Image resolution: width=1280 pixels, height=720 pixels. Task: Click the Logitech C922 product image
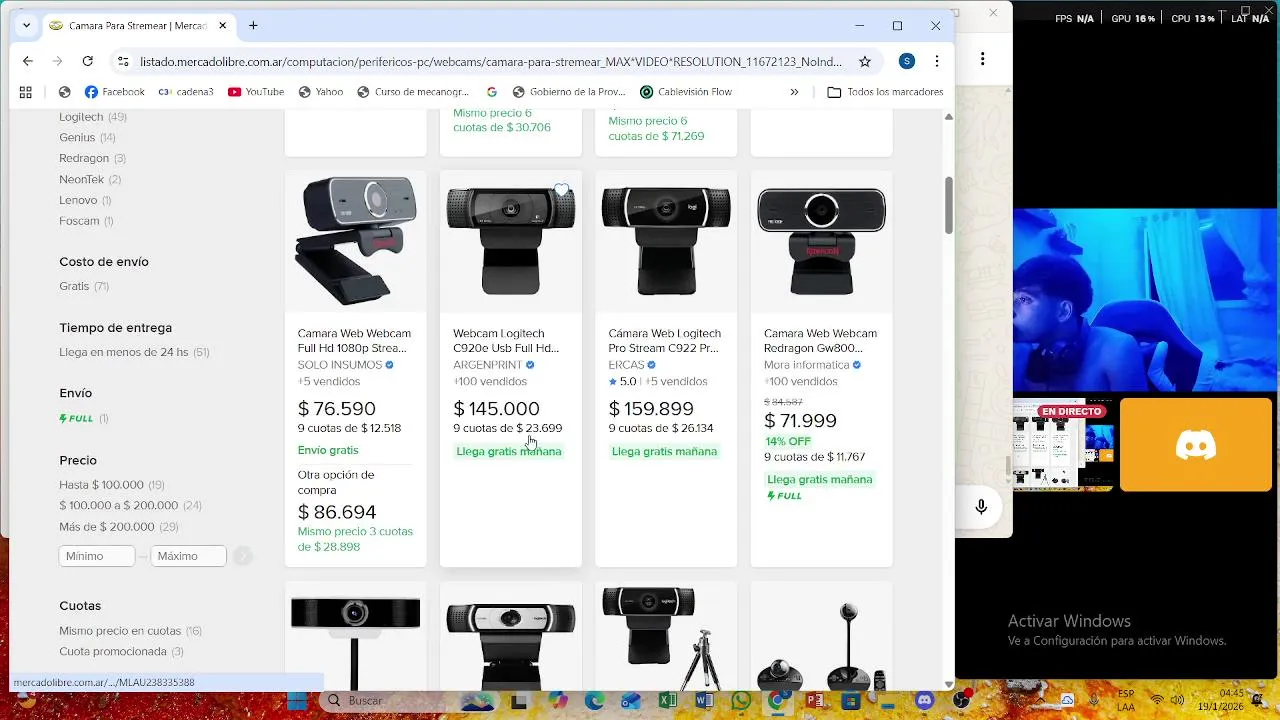[x=666, y=241]
